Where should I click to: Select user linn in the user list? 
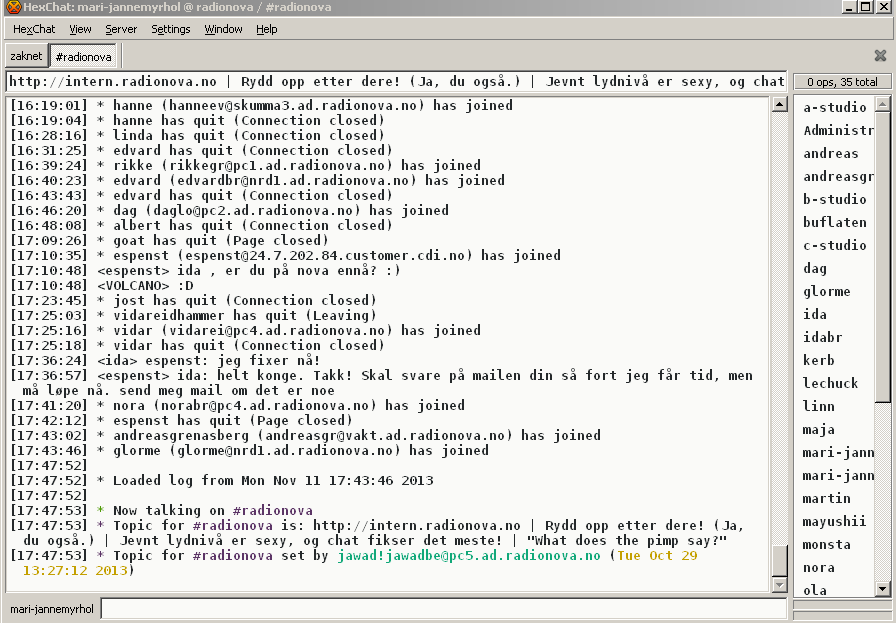click(835, 406)
